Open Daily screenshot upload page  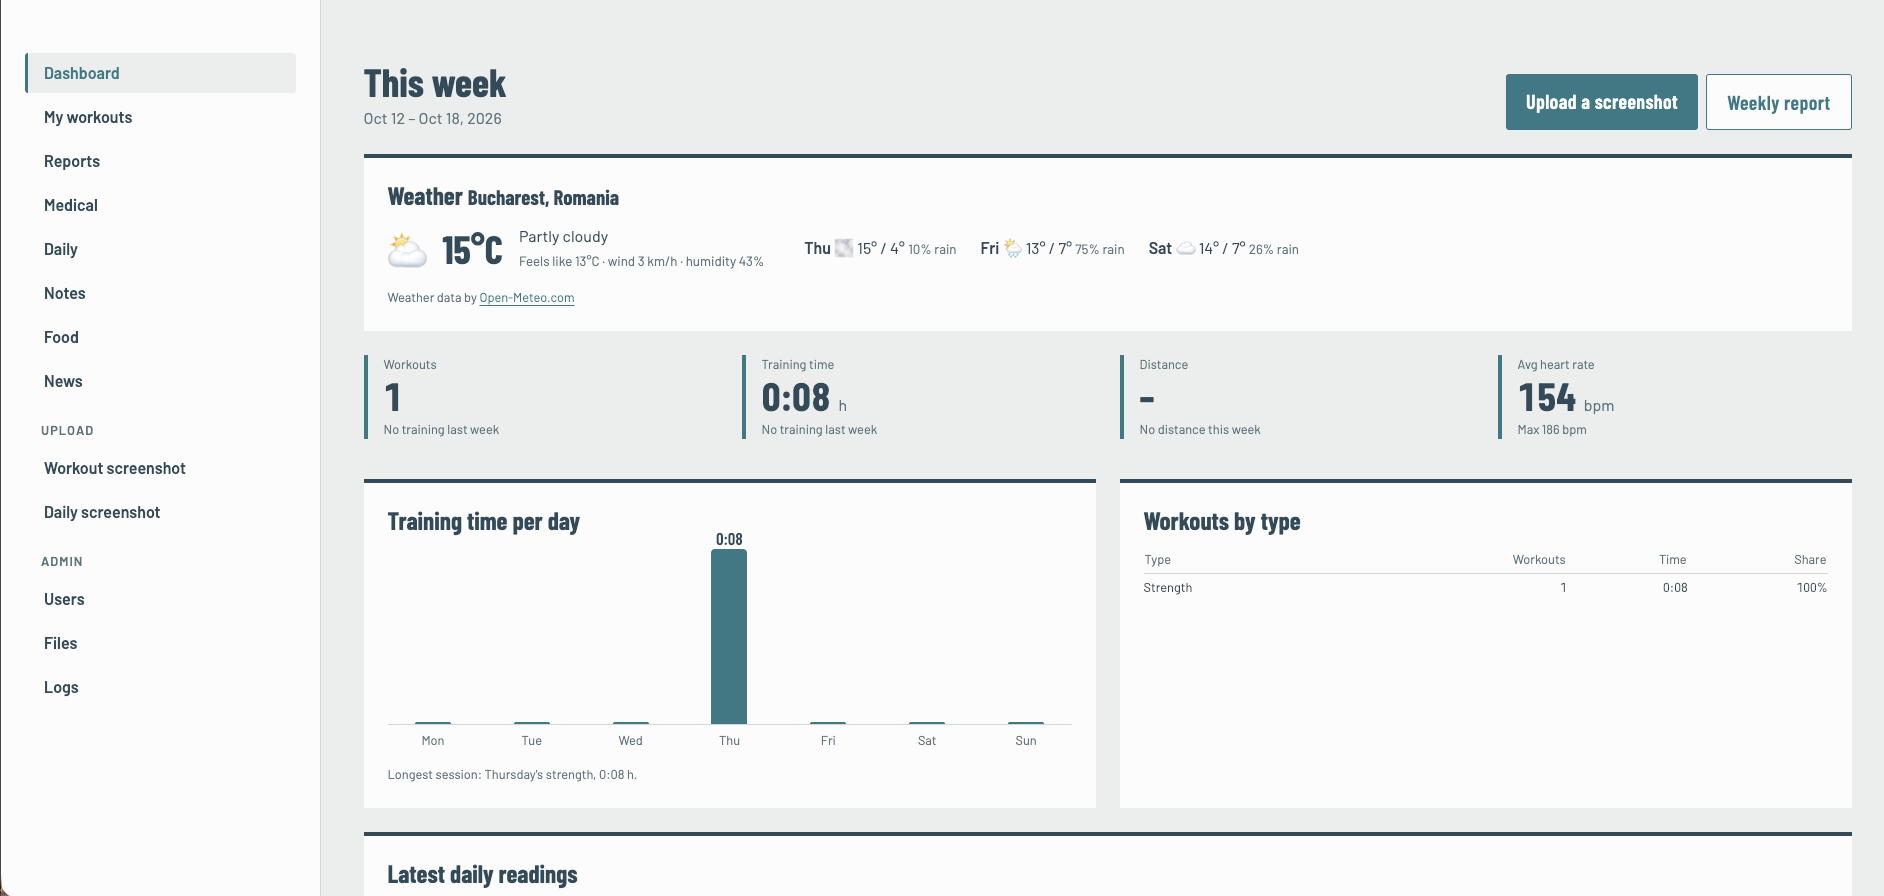160,512
